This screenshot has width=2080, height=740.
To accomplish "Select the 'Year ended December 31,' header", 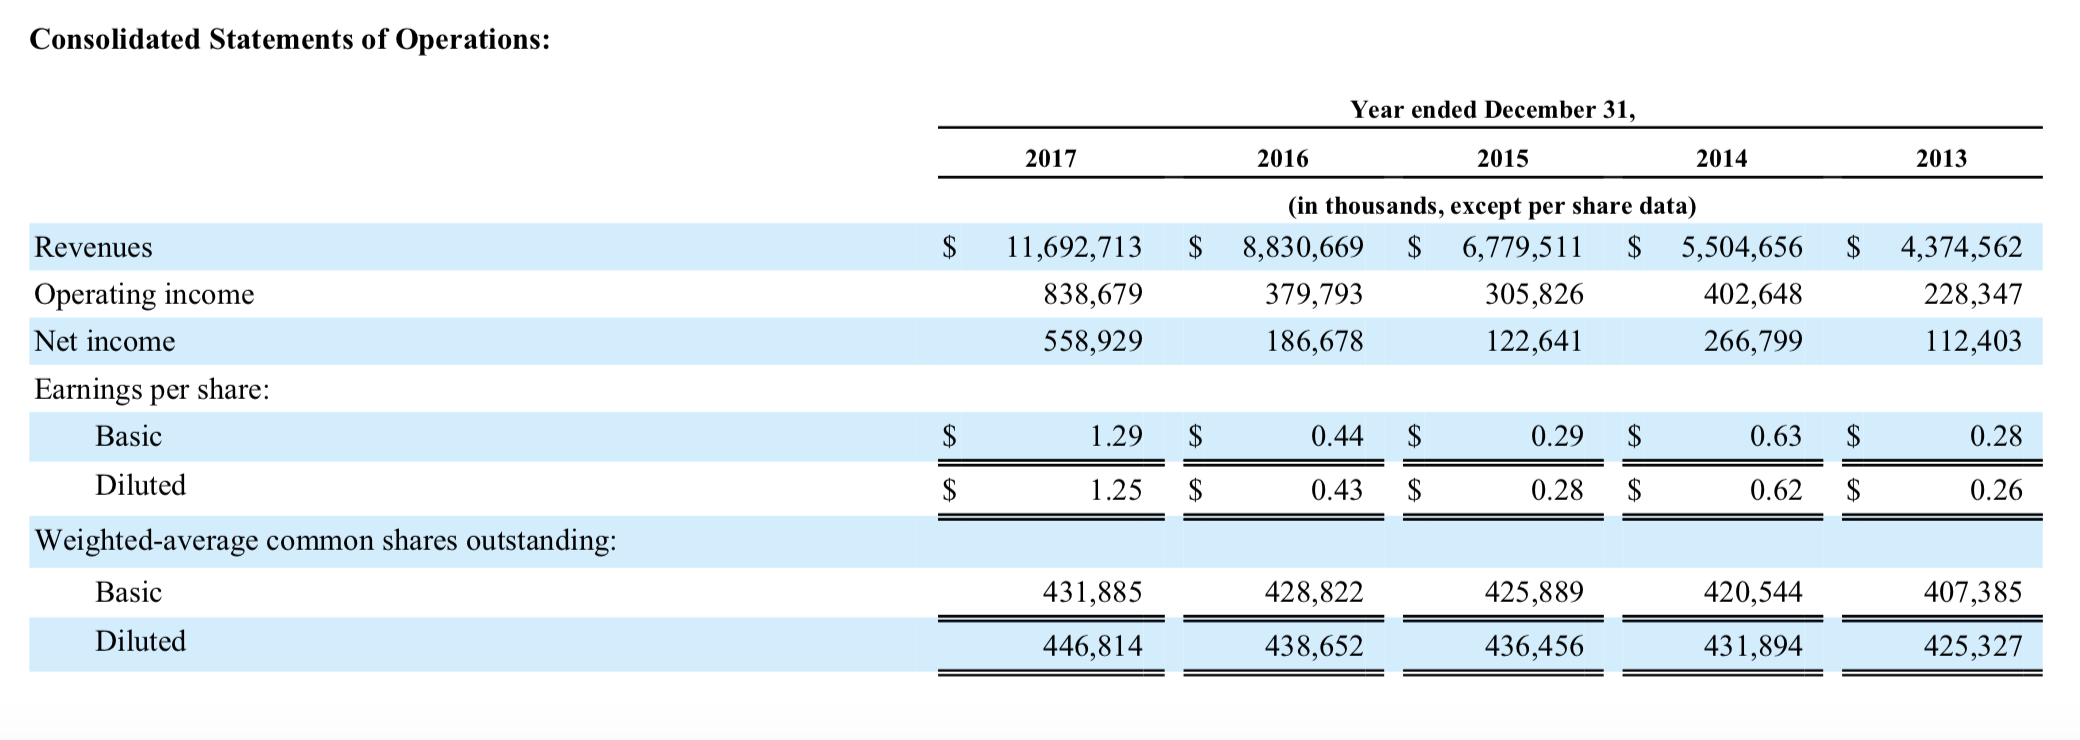I will point(1493,110).
